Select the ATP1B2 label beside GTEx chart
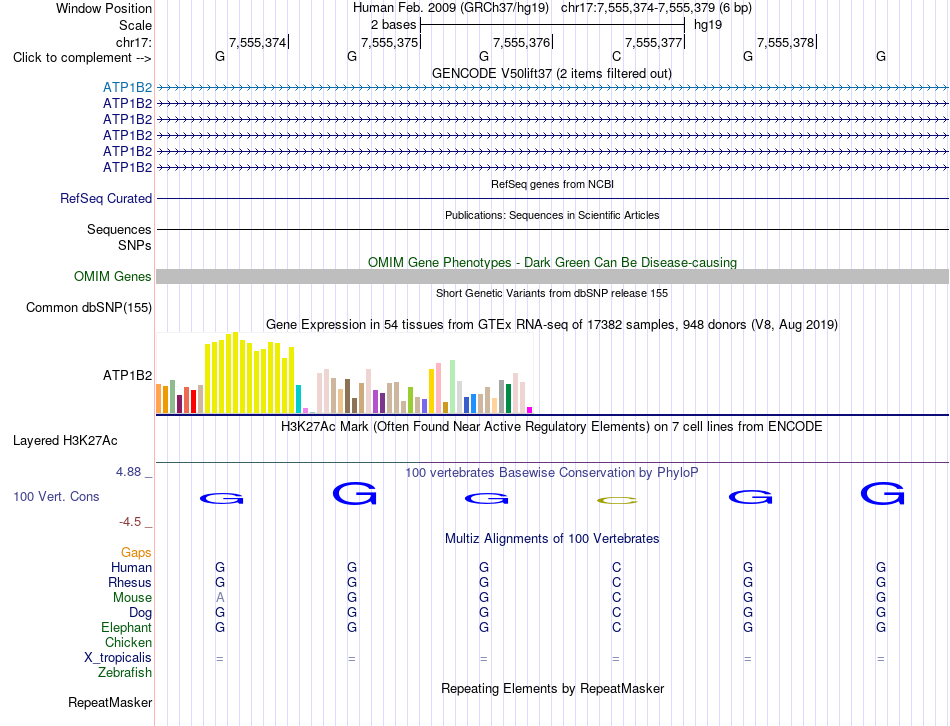The height and width of the screenshot is (726, 950). [127, 375]
